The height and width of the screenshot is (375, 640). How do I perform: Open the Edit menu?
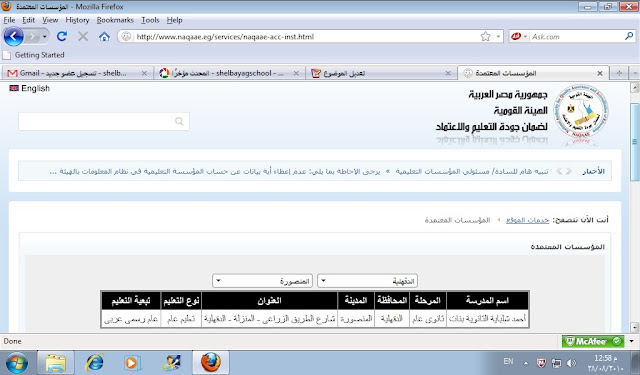click(28, 20)
